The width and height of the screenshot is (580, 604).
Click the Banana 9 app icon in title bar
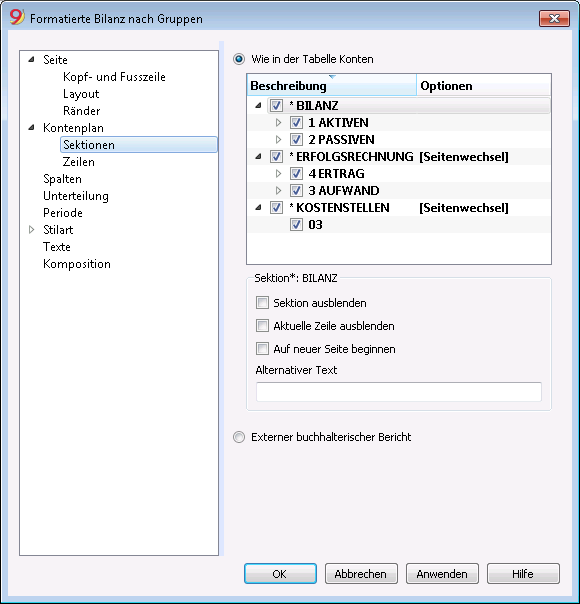click(x=17, y=17)
